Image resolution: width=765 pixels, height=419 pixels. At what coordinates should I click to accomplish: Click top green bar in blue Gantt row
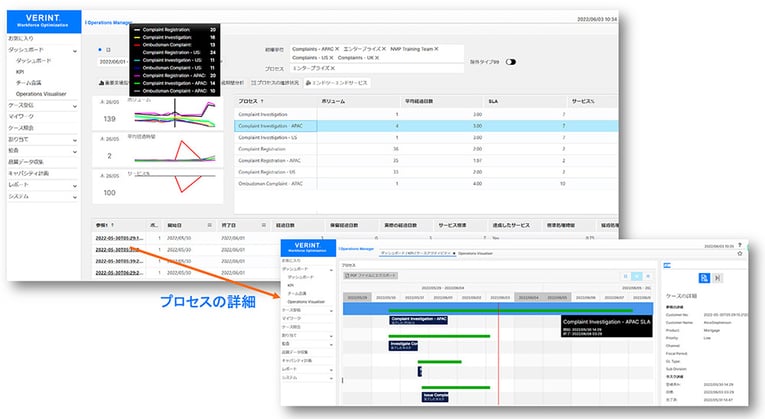click(510, 310)
